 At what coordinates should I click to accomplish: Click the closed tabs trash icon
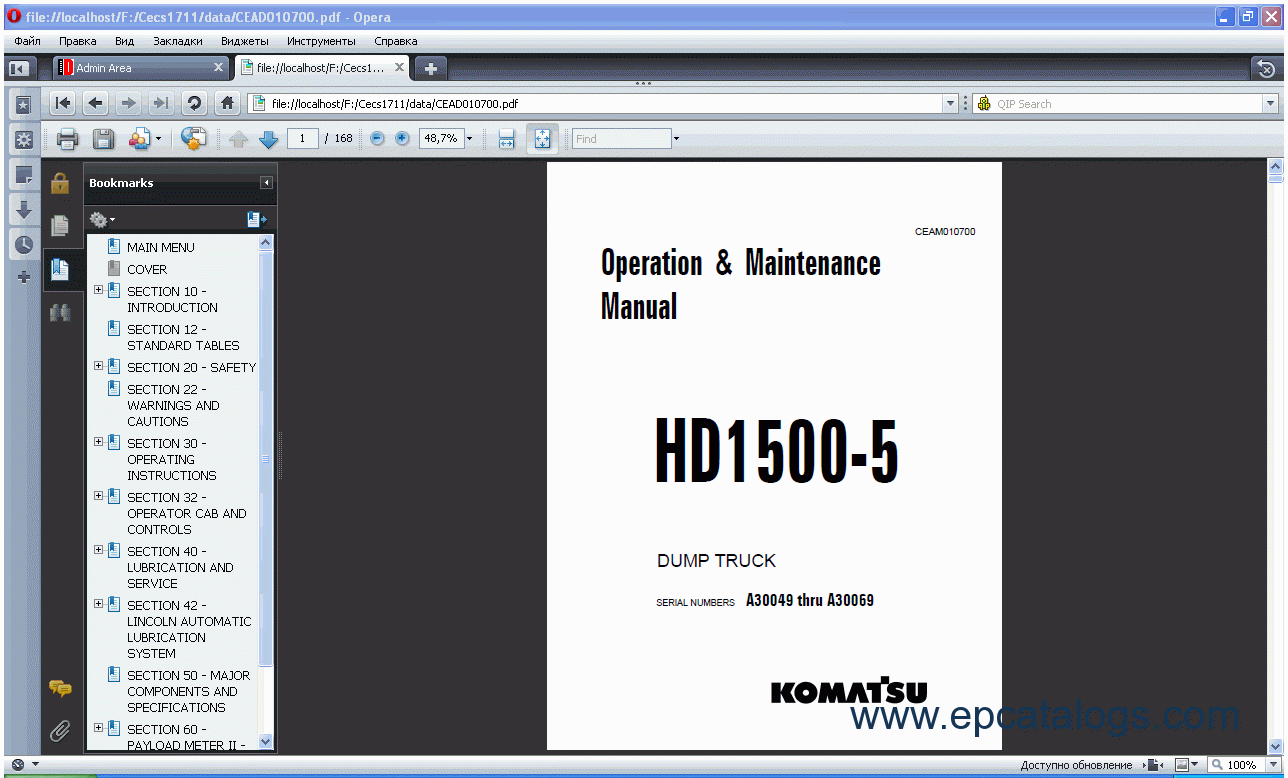[1266, 68]
